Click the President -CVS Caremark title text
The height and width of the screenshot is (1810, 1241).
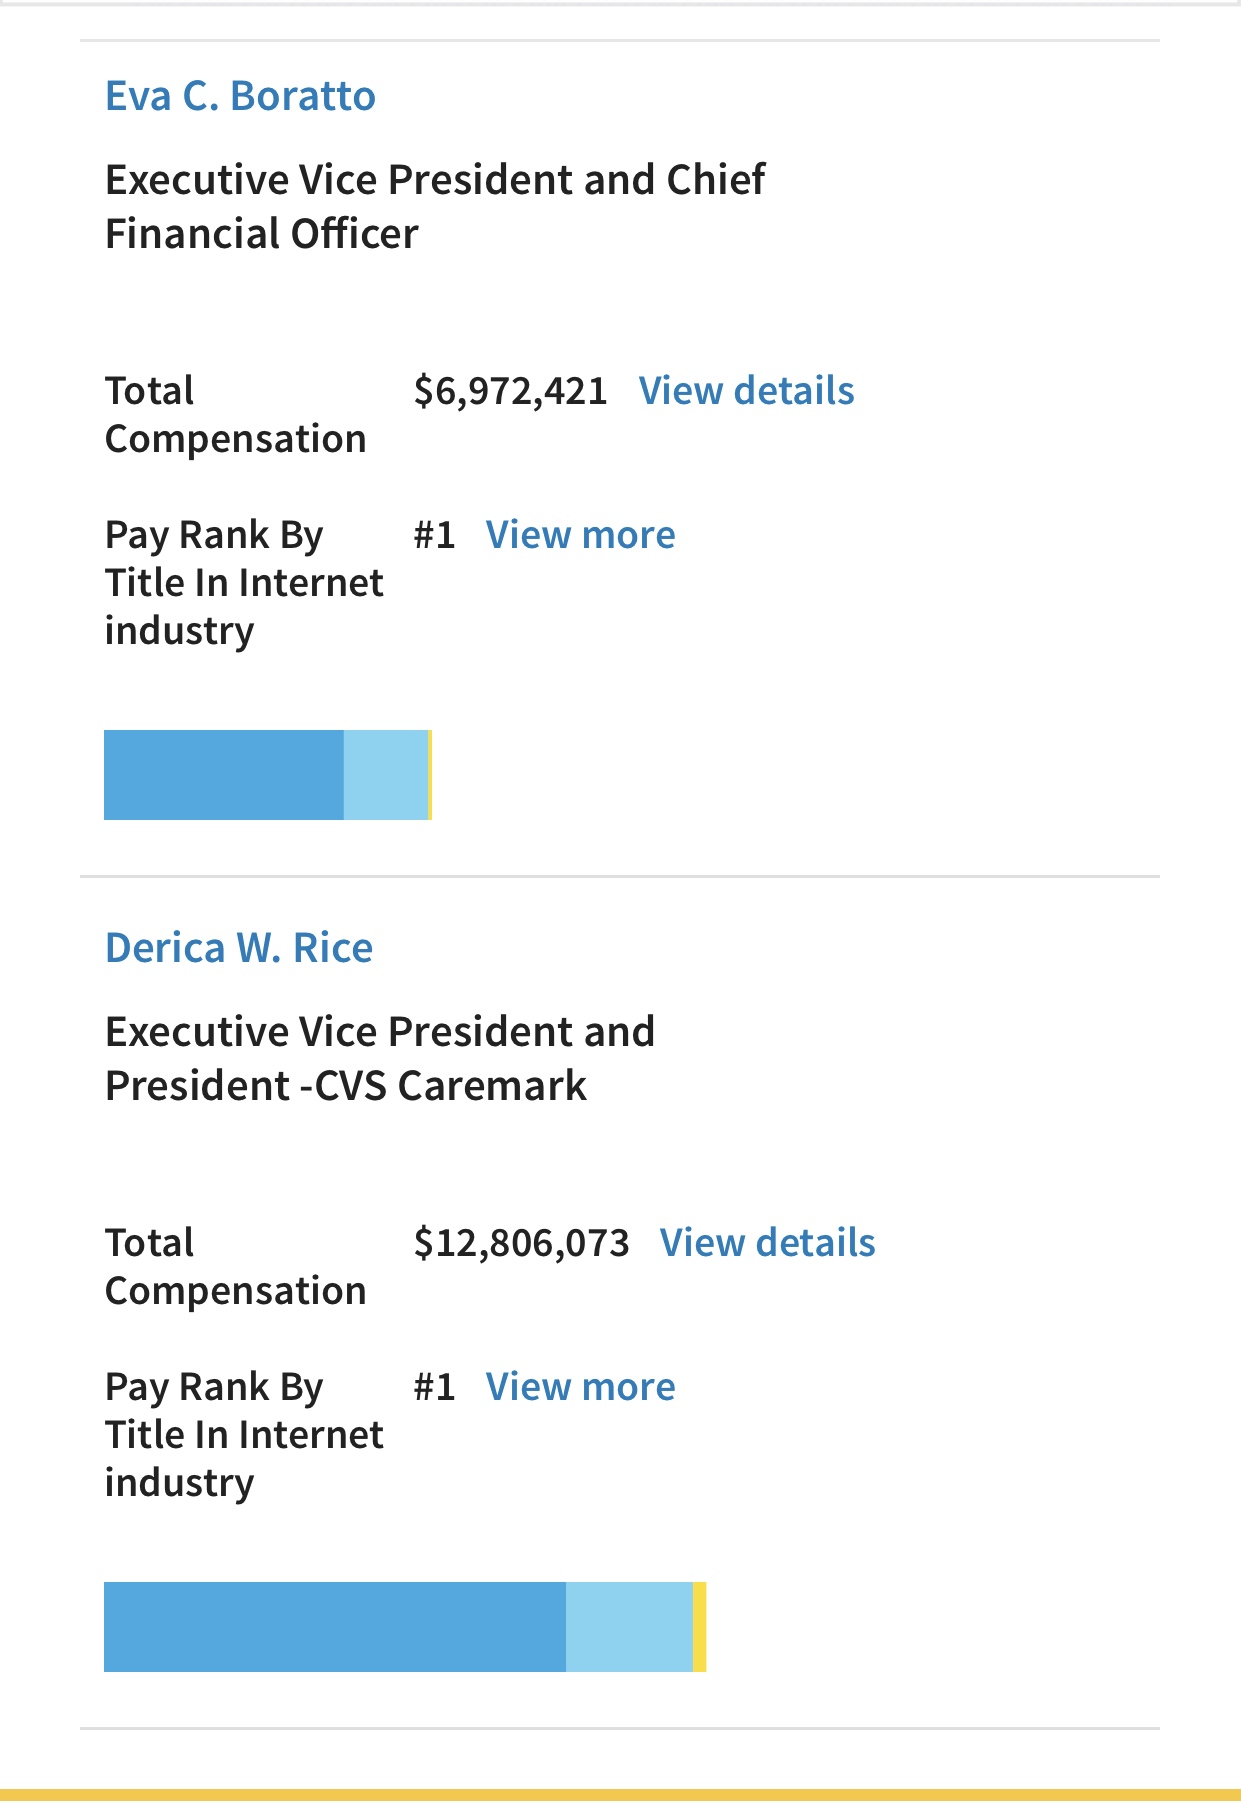point(380,1059)
